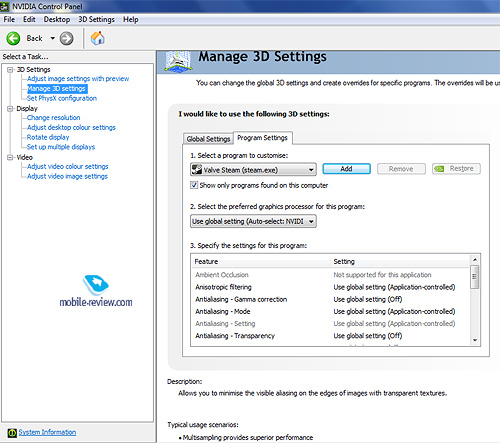Image resolution: width=500 pixels, height=443 pixels.
Task: Open the 3D Settings menu
Action: pos(96,20)
